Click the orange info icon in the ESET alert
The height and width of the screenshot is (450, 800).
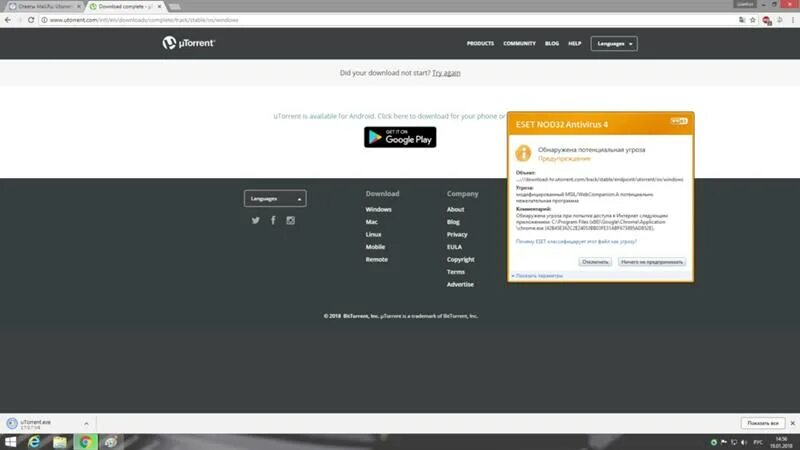click(x=523, y=153)
